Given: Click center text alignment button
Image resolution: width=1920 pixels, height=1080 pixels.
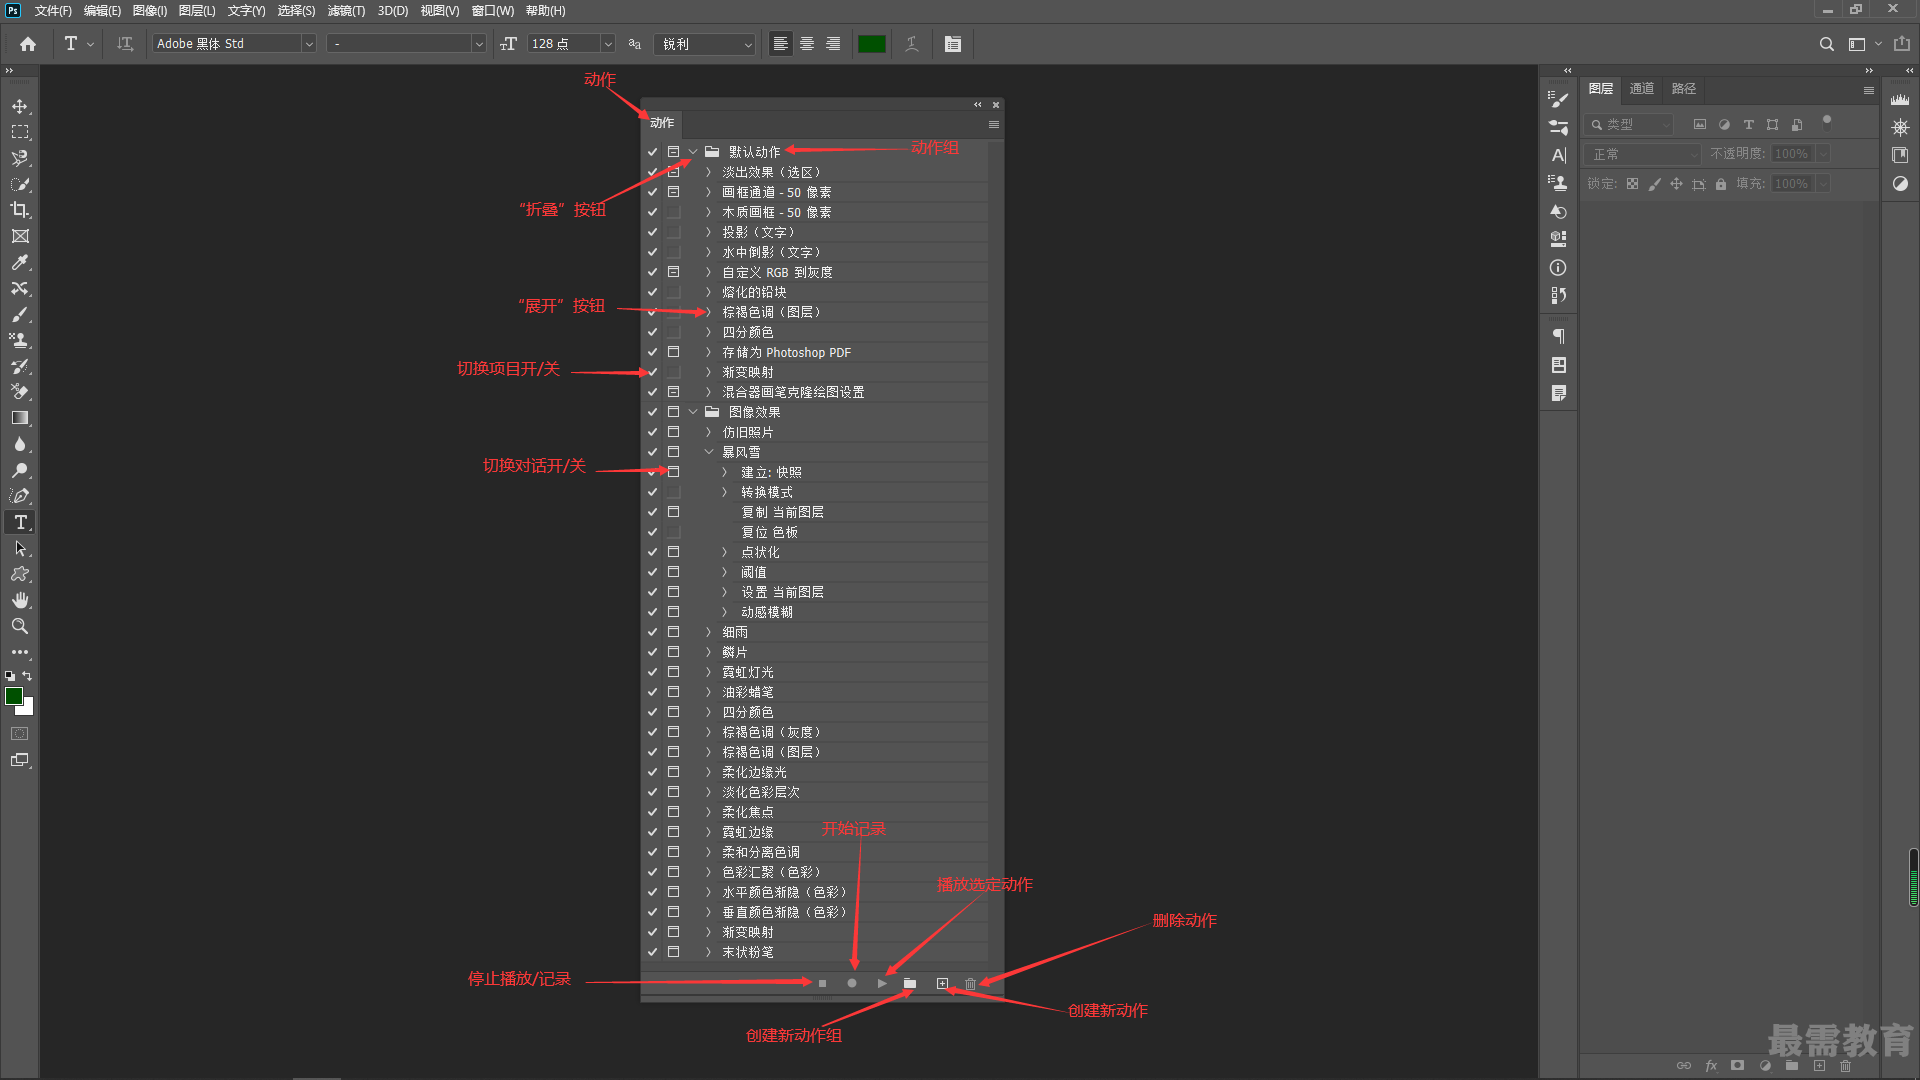Looking at the screenshot, I should tap(807, 44).
